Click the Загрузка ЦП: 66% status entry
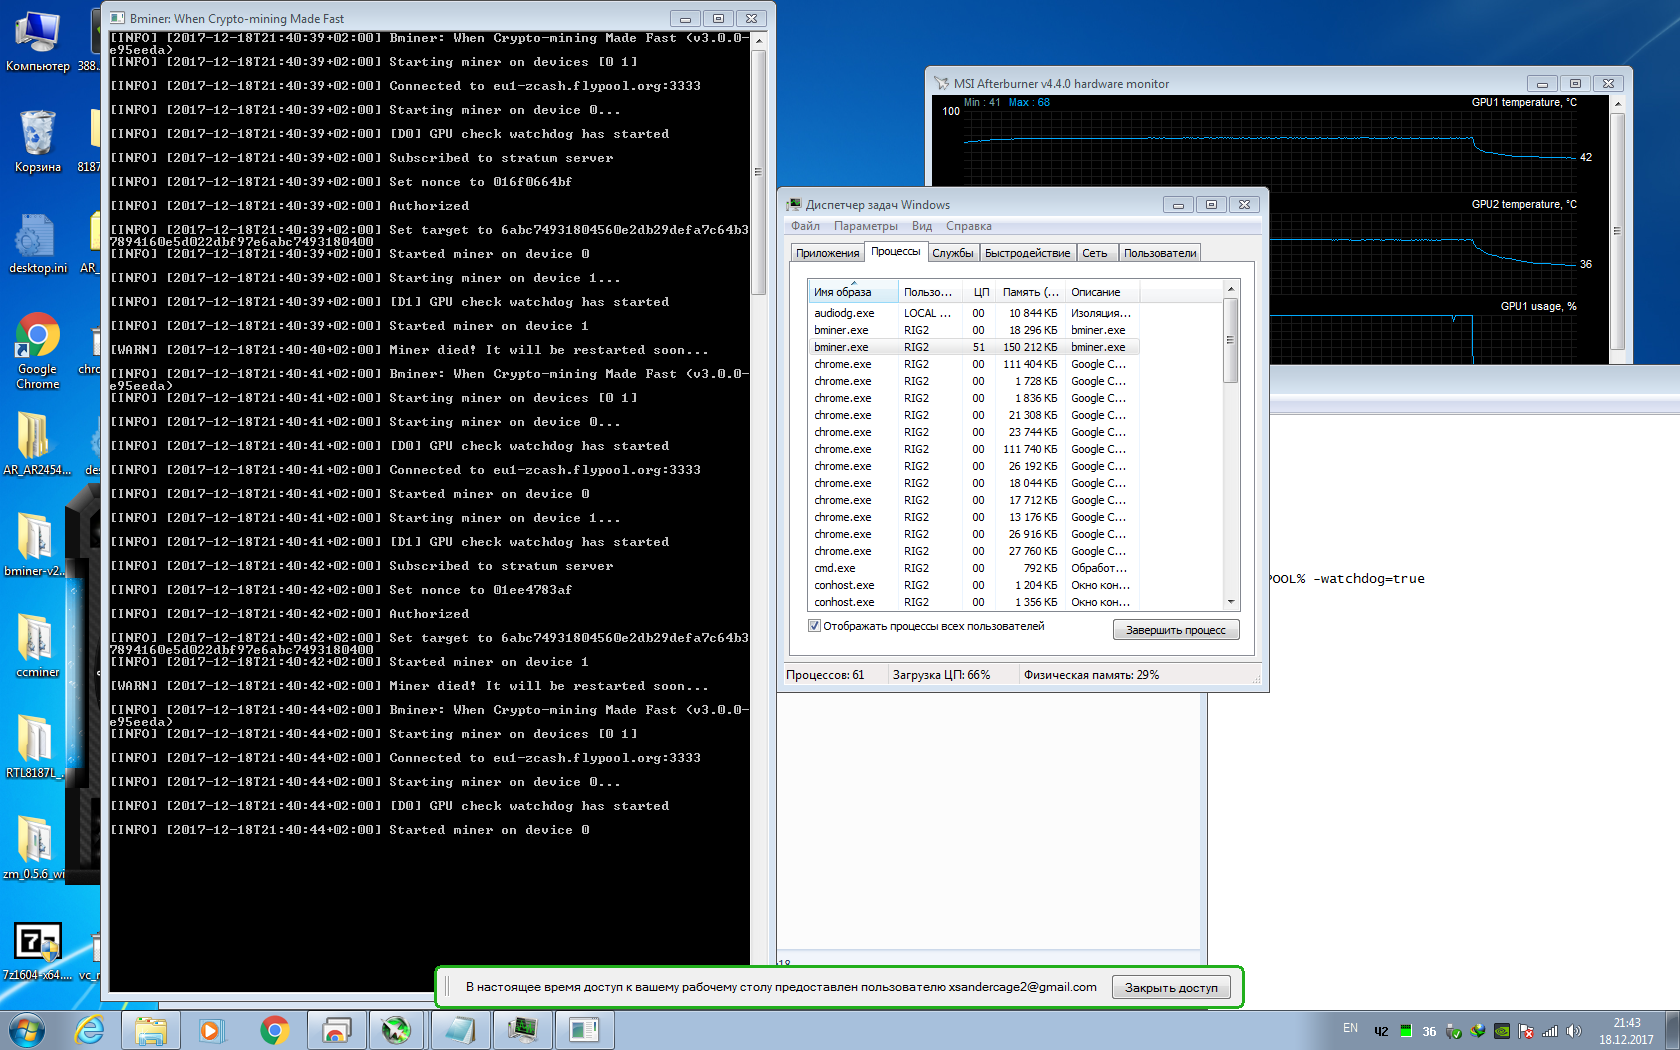This screenshot has height=1050, width=1680. coord(942,675)
